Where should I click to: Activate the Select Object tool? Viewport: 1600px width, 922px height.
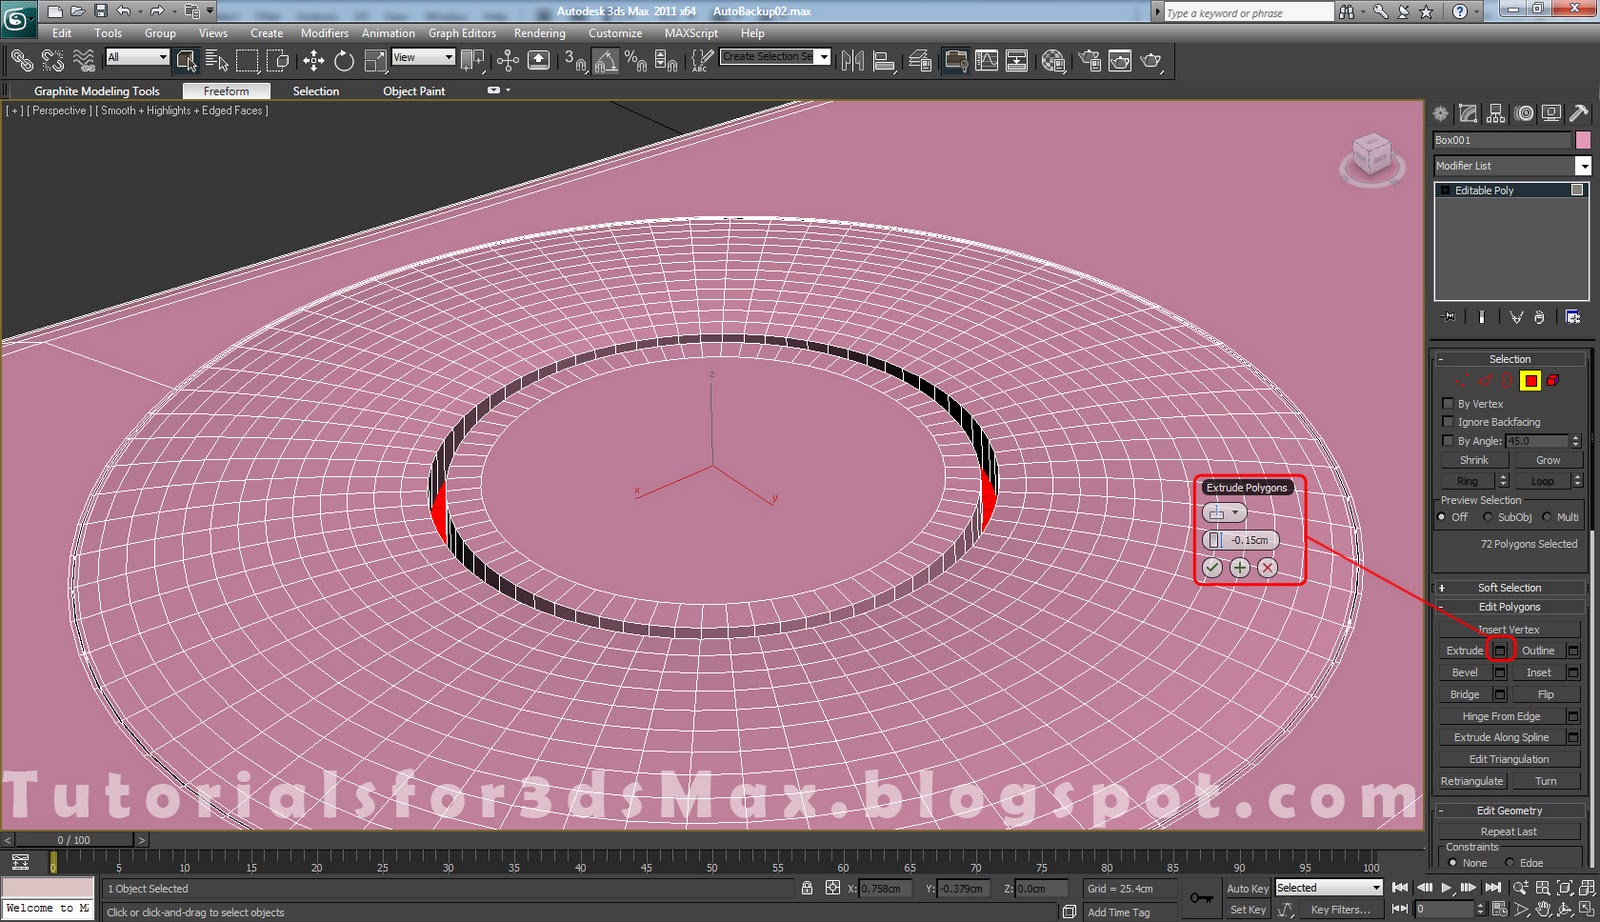tap(186, 61)
